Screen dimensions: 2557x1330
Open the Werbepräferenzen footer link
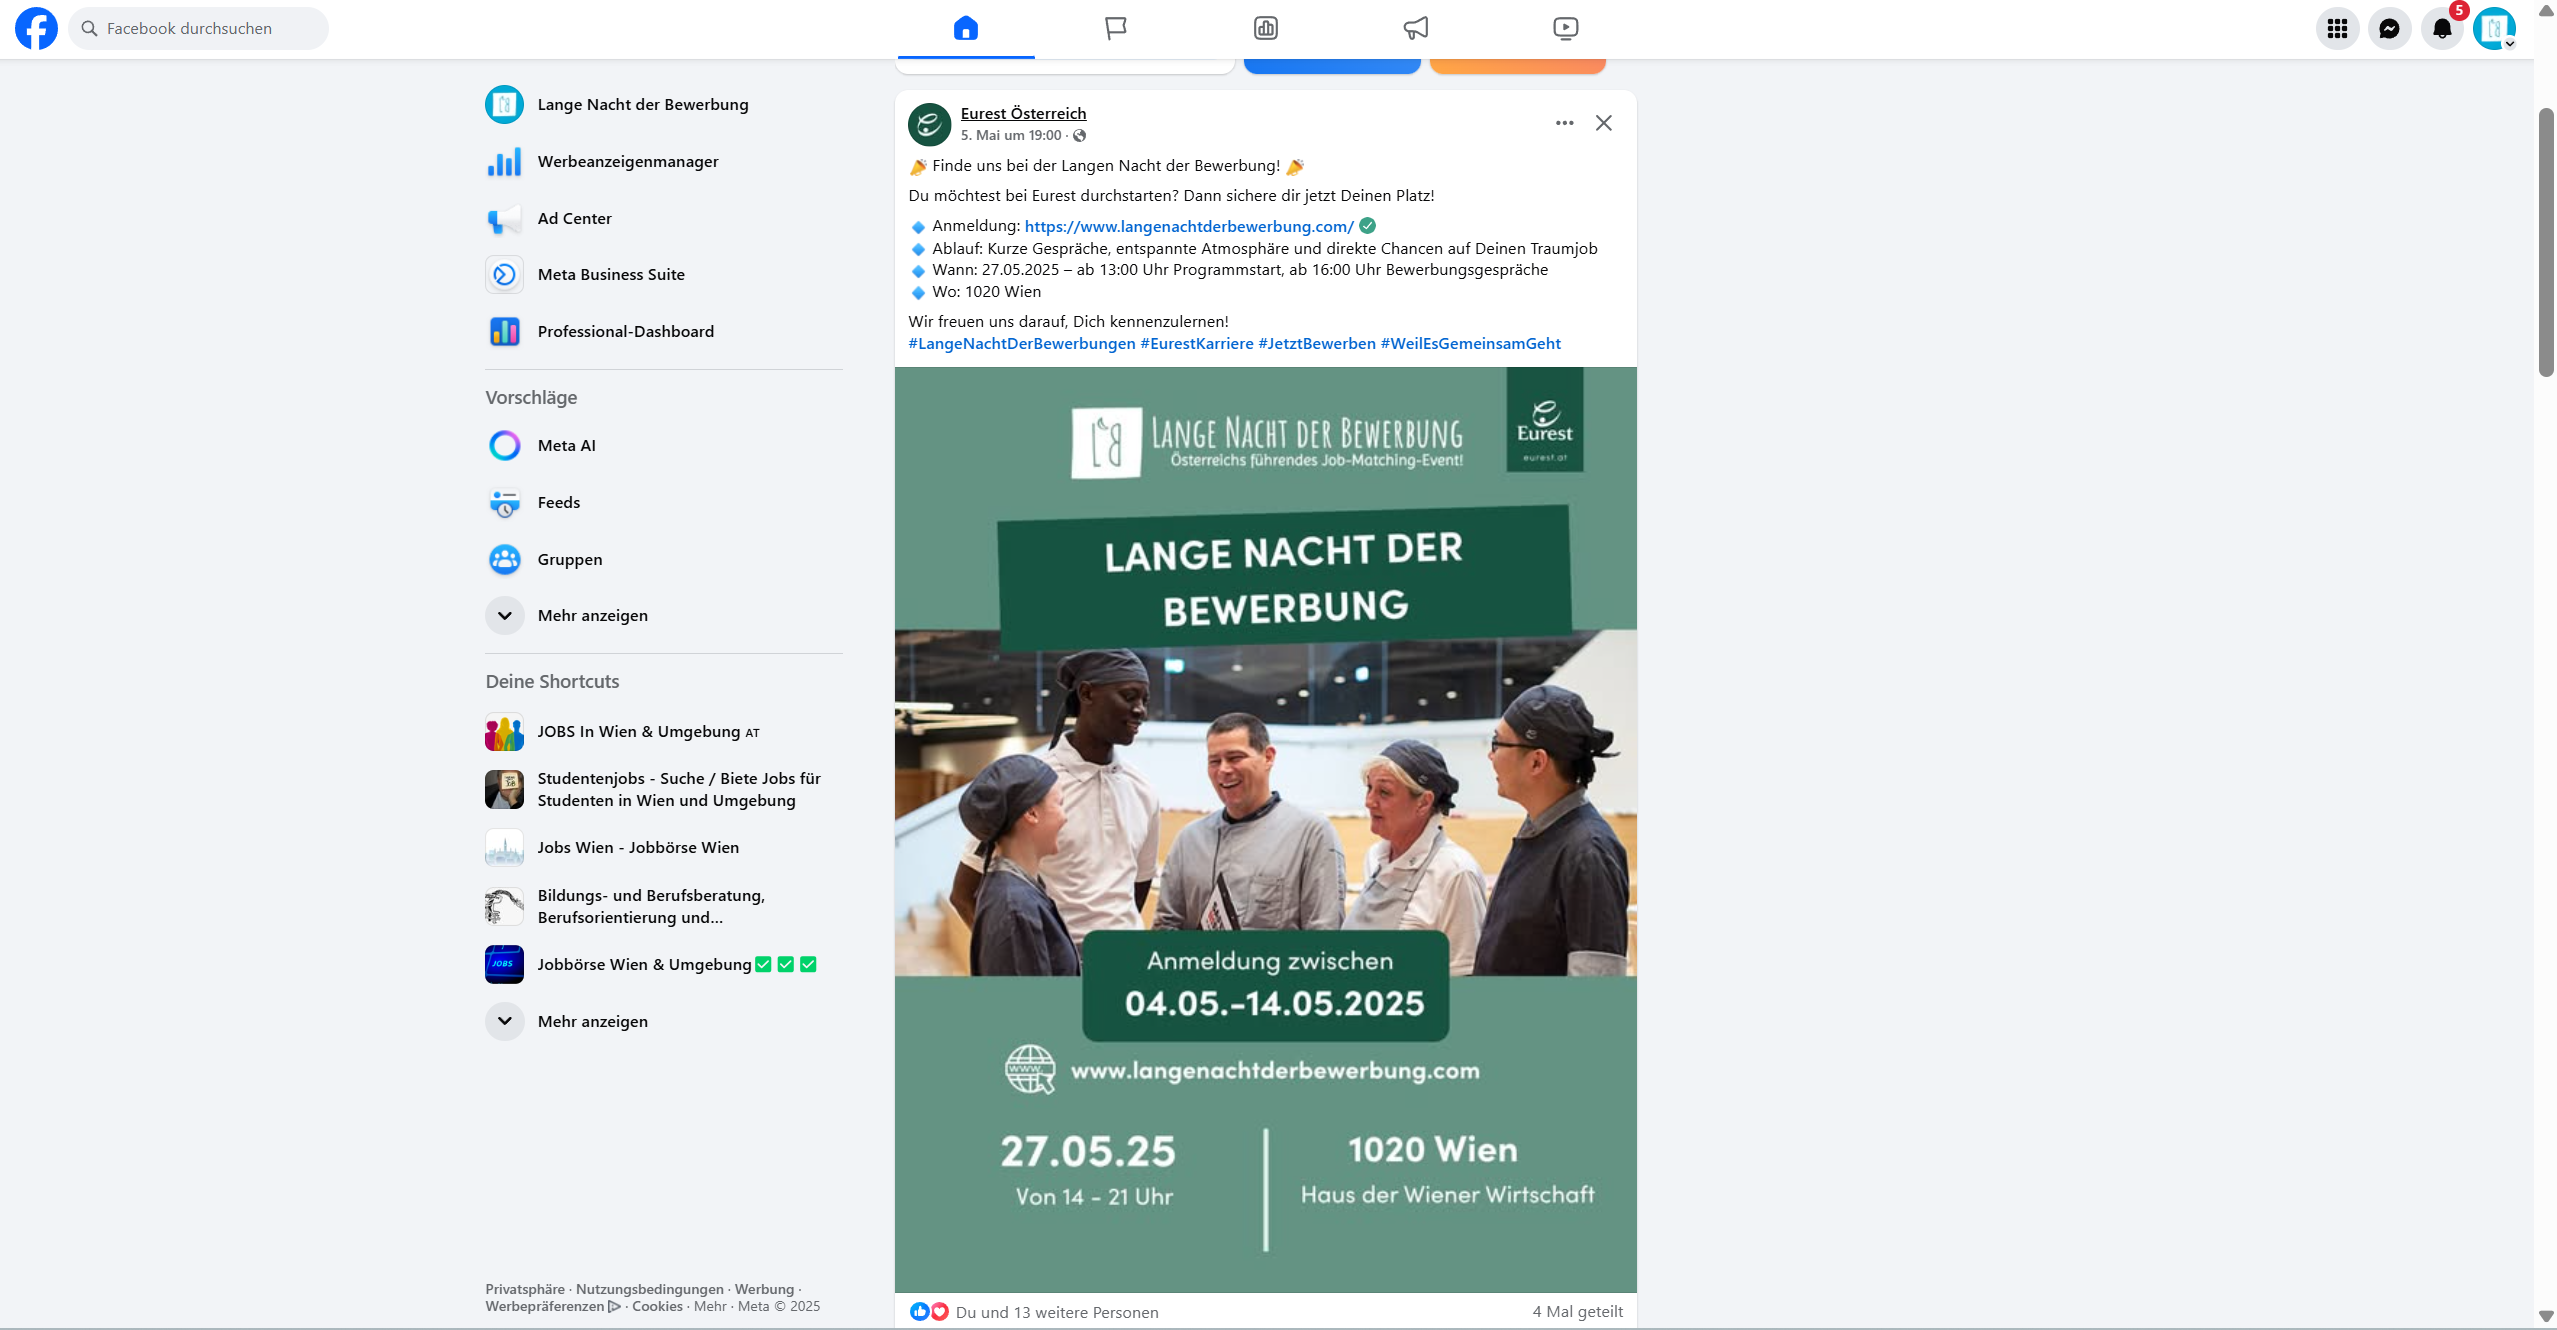coord(553,1306)
